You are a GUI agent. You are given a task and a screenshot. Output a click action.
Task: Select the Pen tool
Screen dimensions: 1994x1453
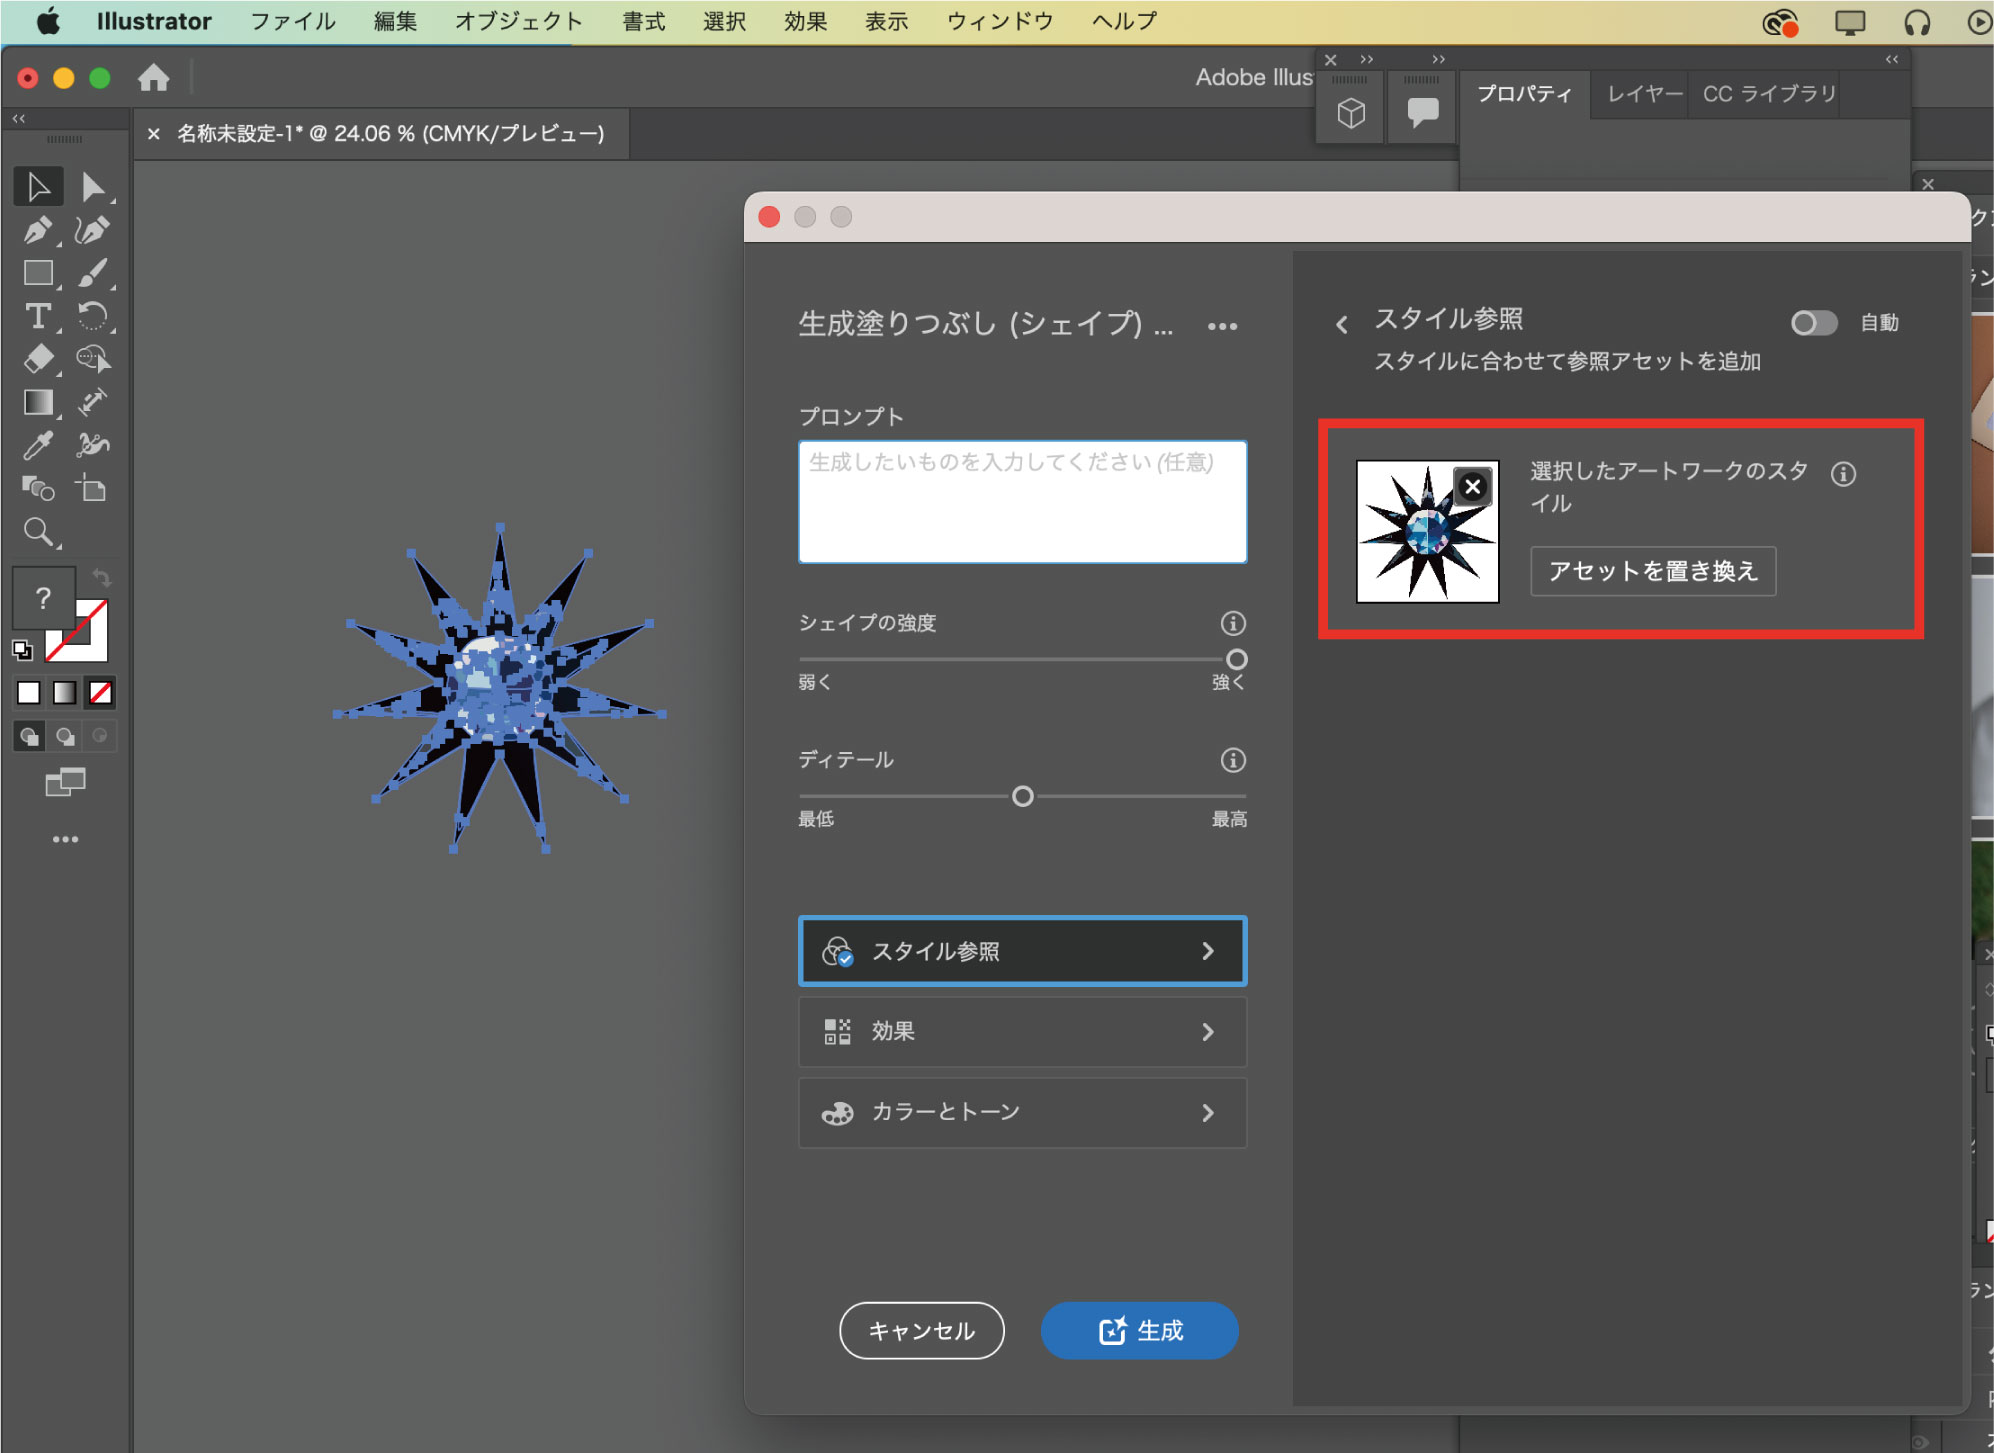[38, 231]
